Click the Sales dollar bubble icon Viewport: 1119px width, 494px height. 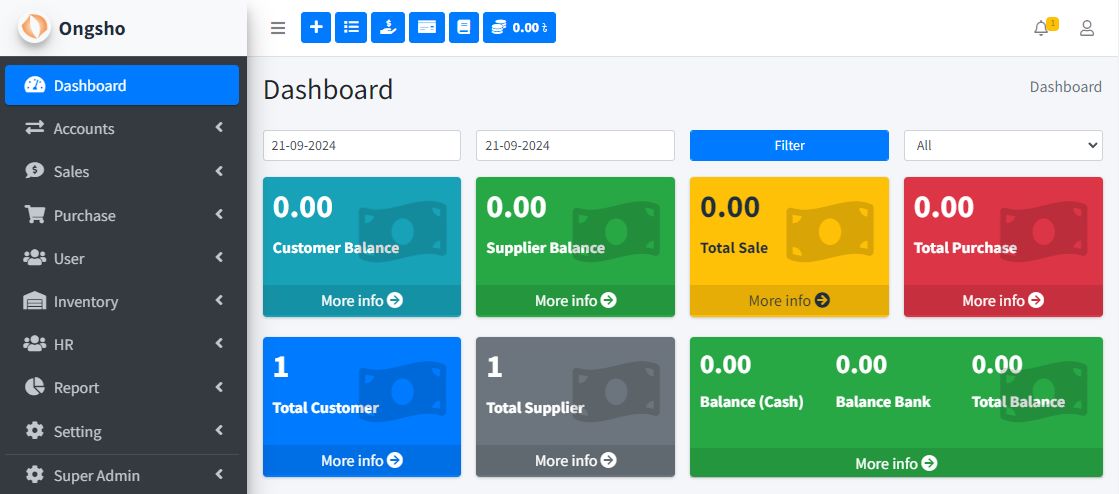coord(34,171)
